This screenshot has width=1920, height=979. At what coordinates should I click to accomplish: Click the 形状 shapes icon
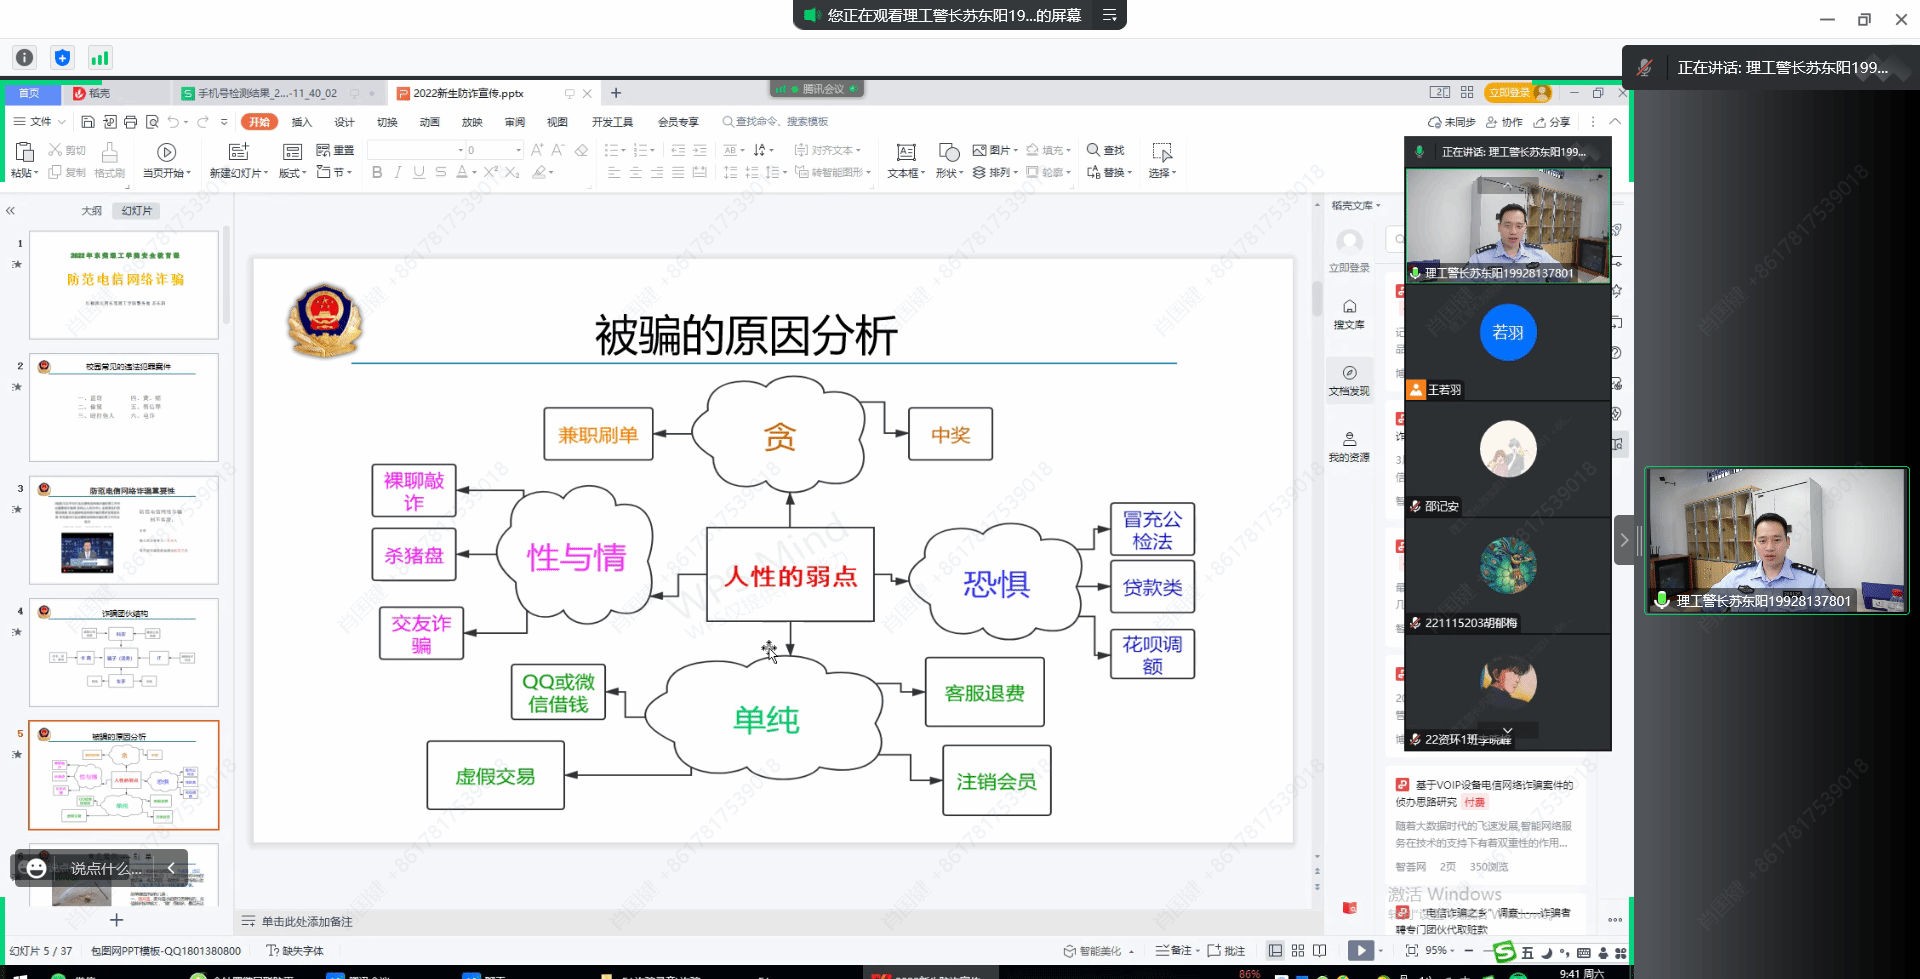click(948, 152)
